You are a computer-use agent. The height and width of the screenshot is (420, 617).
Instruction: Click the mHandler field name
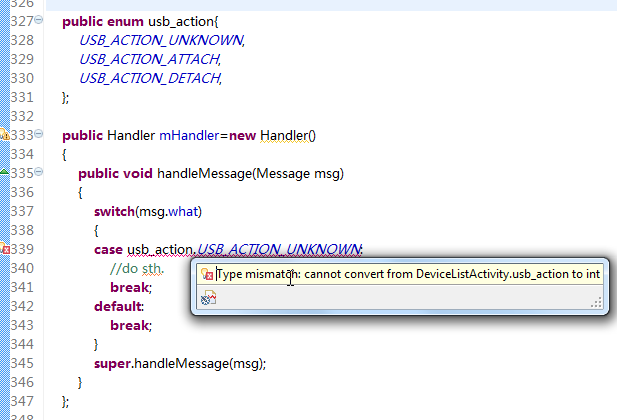click(x=189, y=135)
